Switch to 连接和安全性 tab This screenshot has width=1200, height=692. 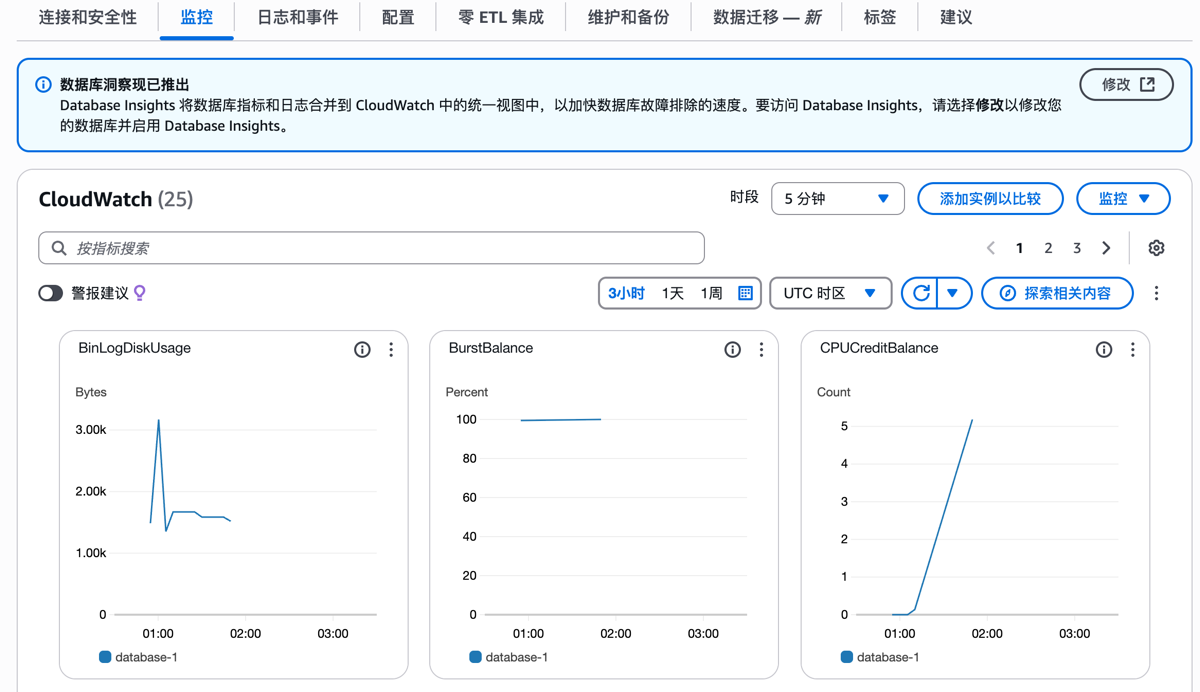pos(88,17)
